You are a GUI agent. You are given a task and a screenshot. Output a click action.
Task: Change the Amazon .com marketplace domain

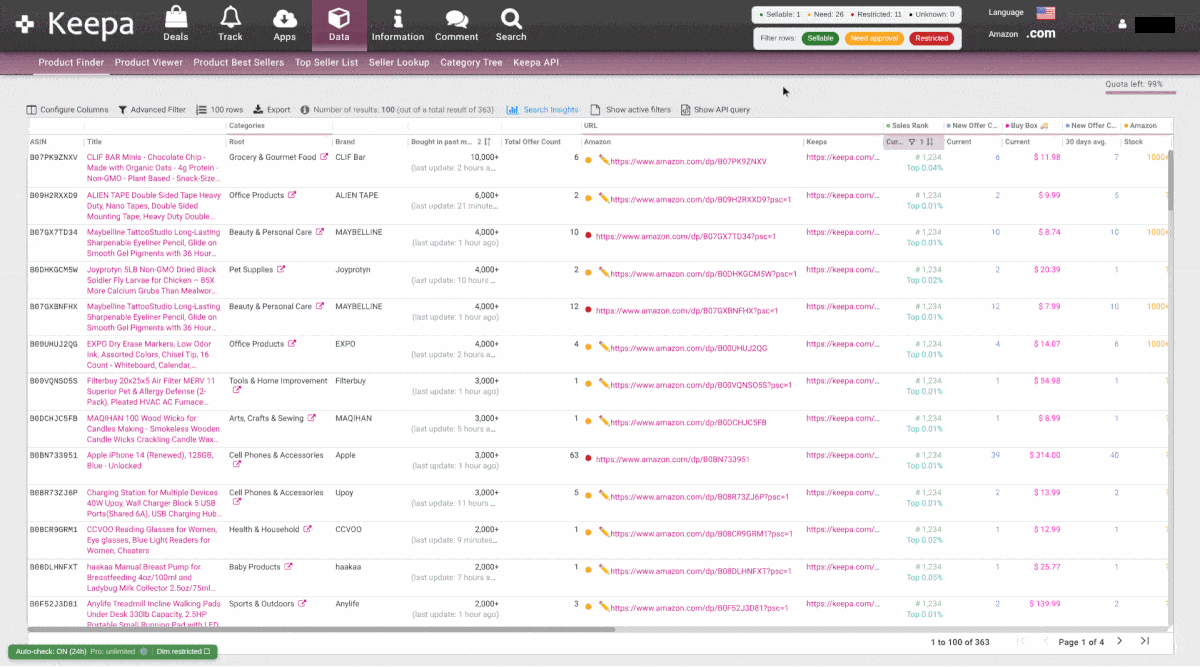(1040, 34)
